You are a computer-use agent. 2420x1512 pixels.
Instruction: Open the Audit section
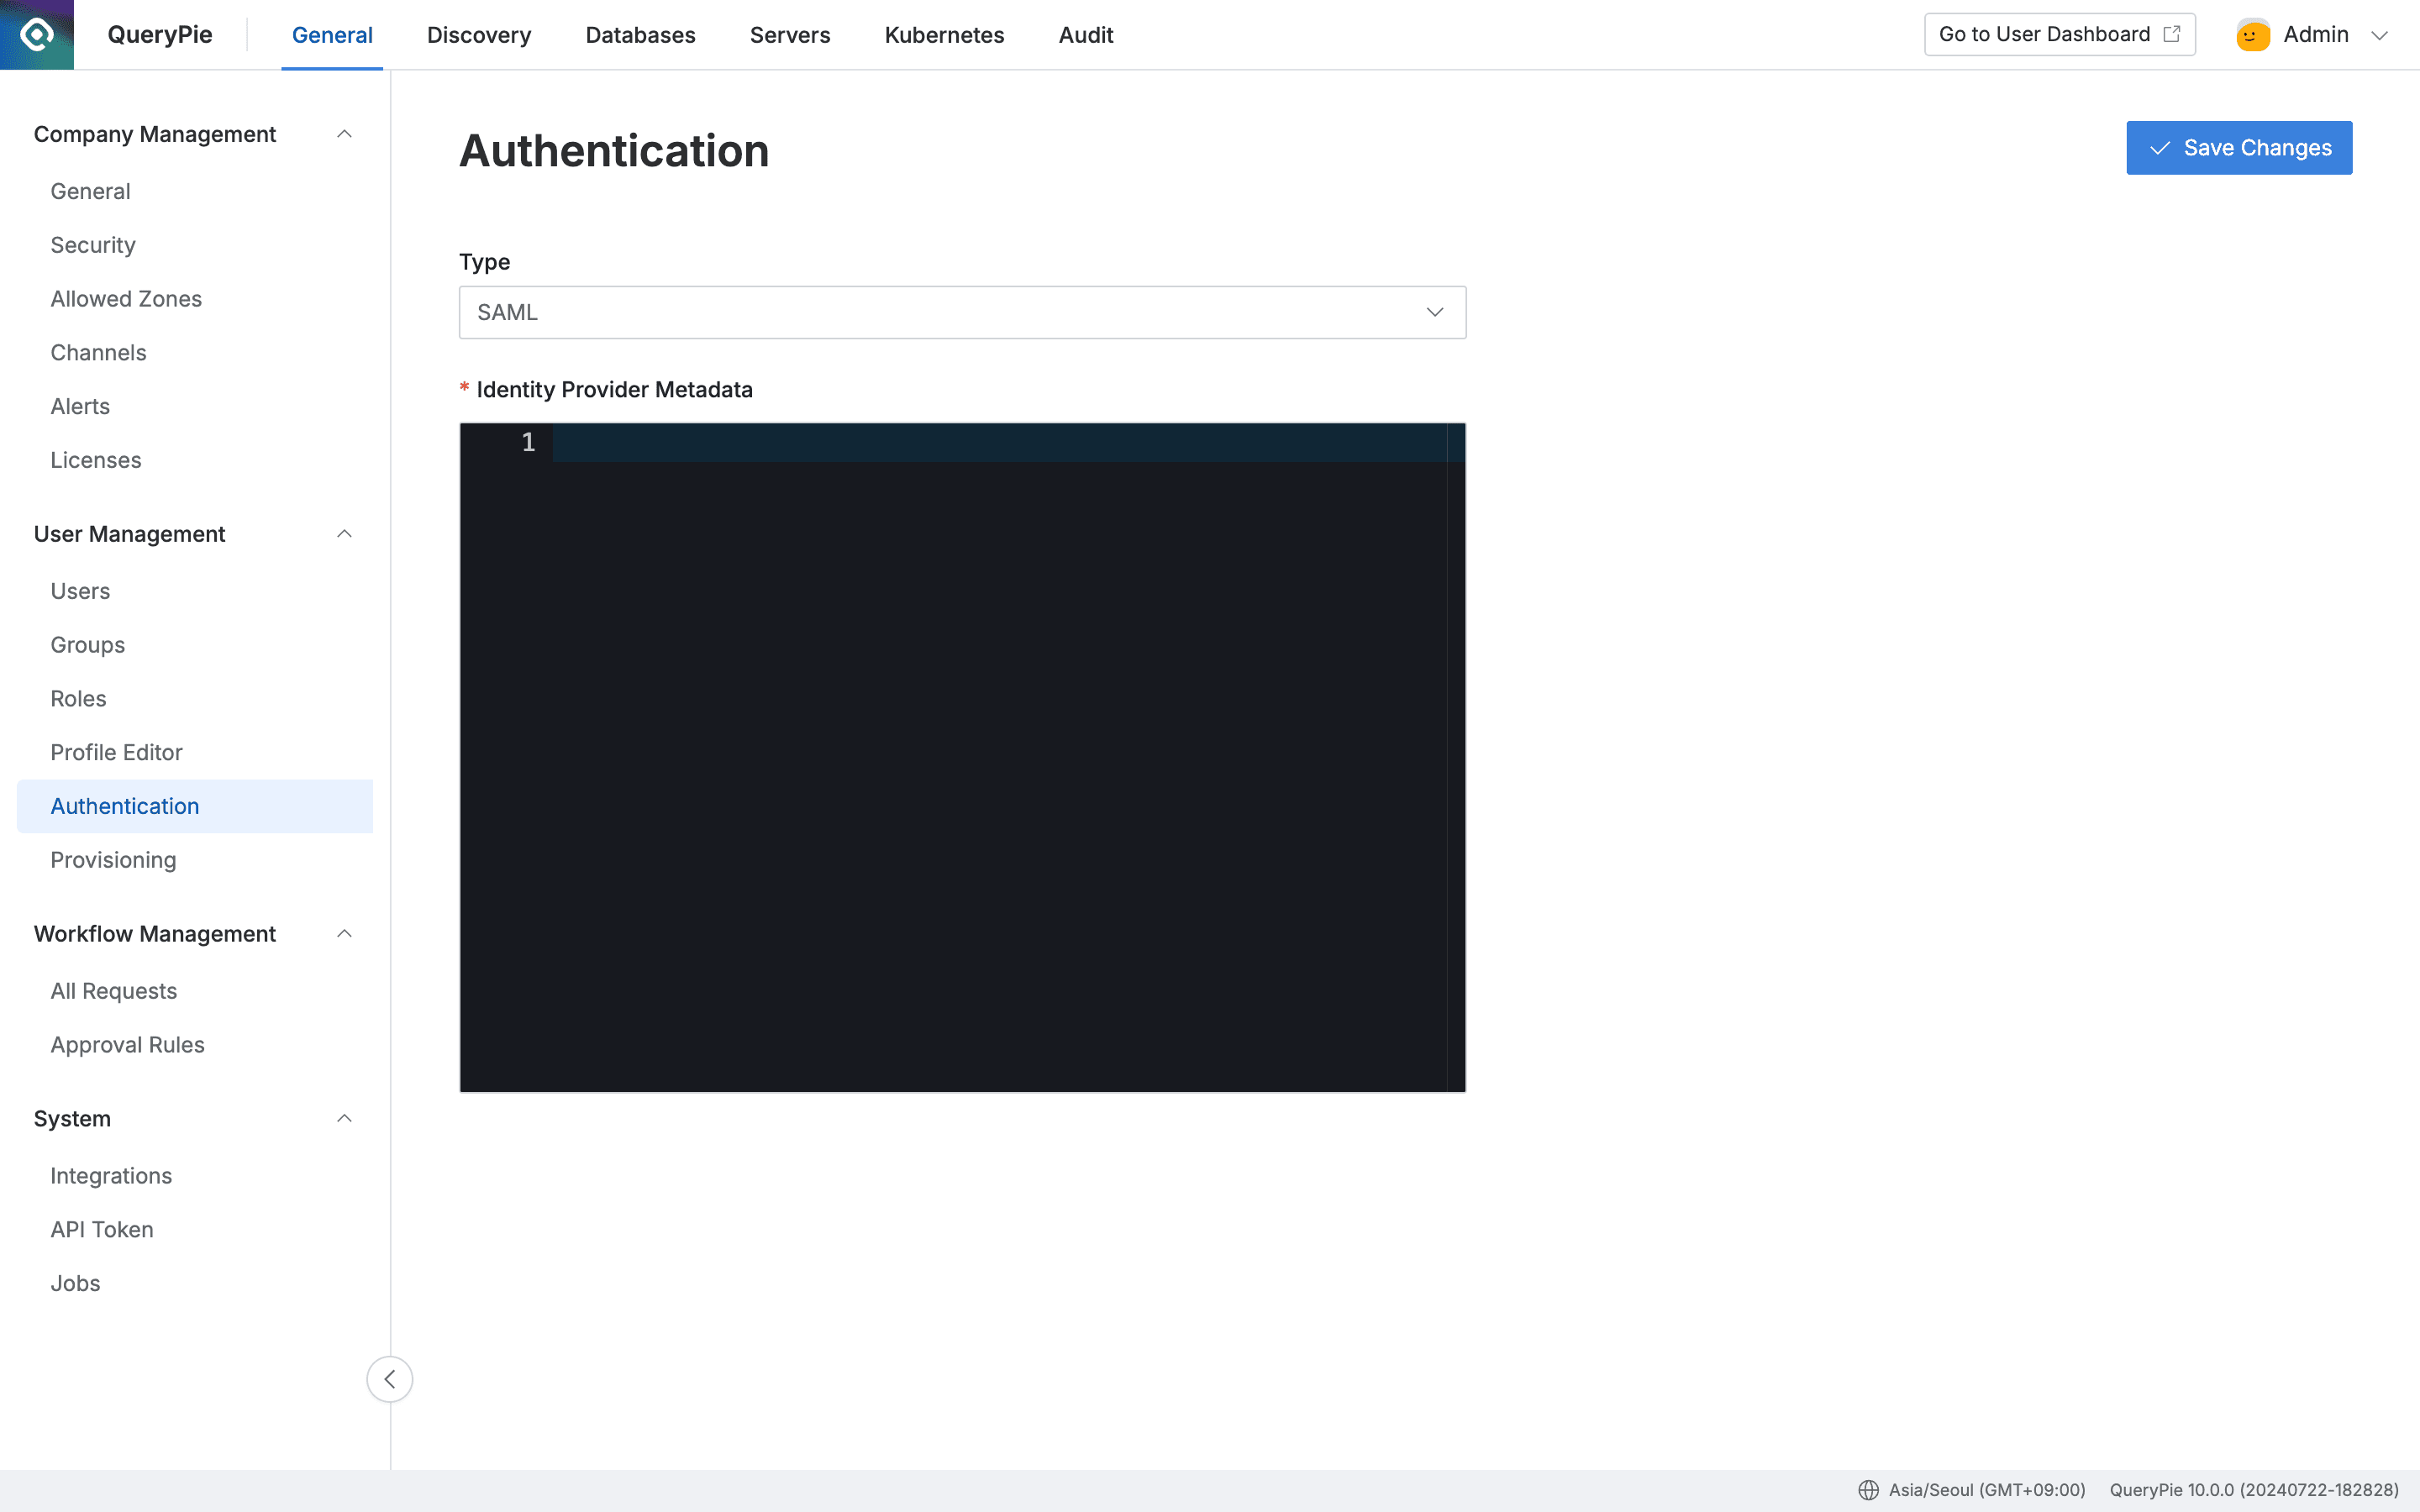1085,34
